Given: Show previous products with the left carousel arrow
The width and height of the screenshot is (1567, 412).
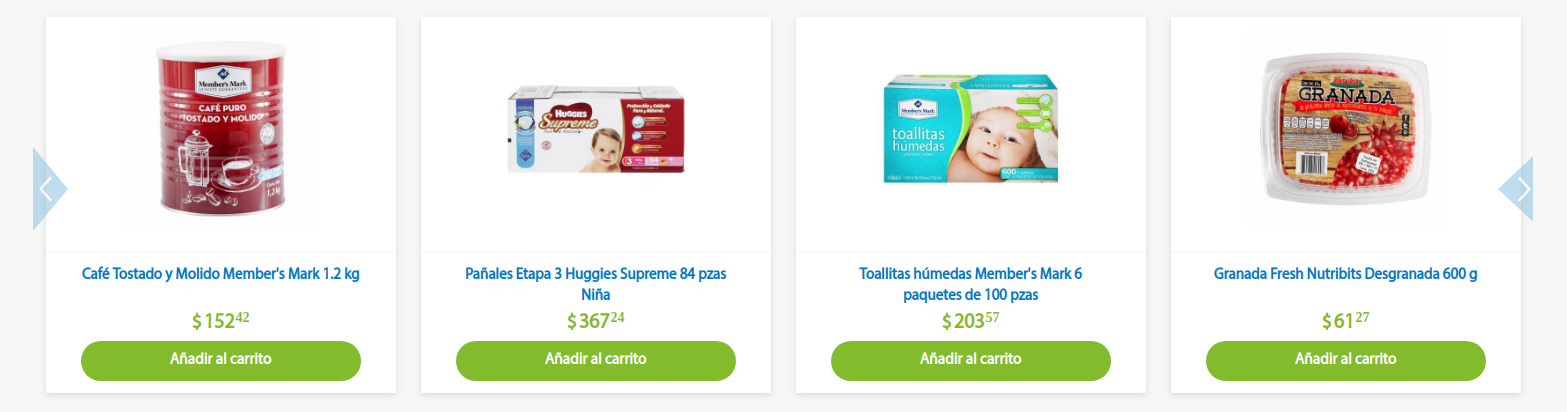Looking at the screenshot, I should click(47, 189).
